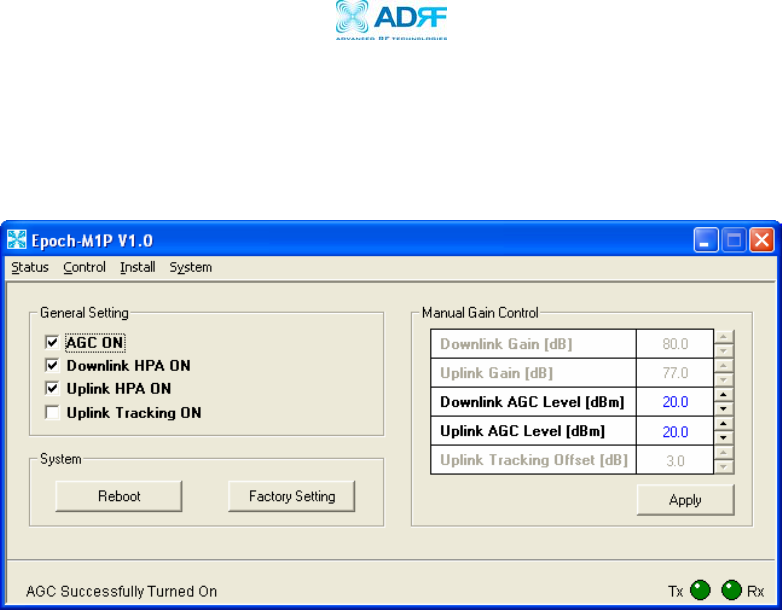Click the Epoch-M1P title bar app icon
The height and width of the screenshot is (610, 782).
coord(16,240)
